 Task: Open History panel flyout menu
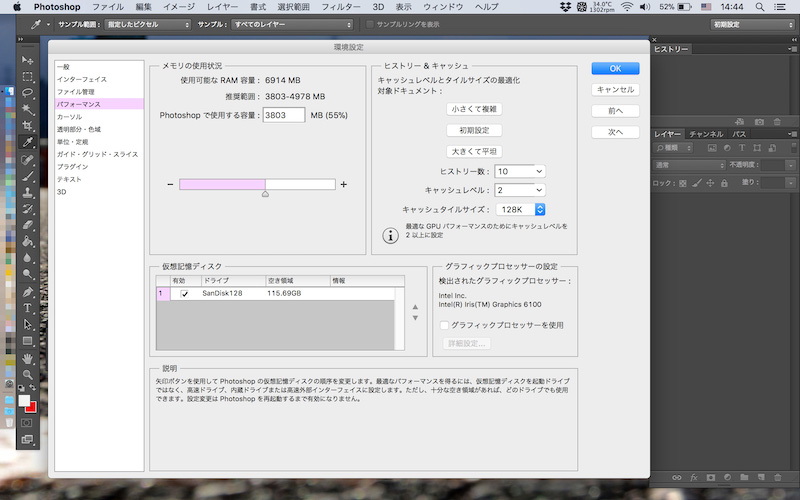click(792, 49)
